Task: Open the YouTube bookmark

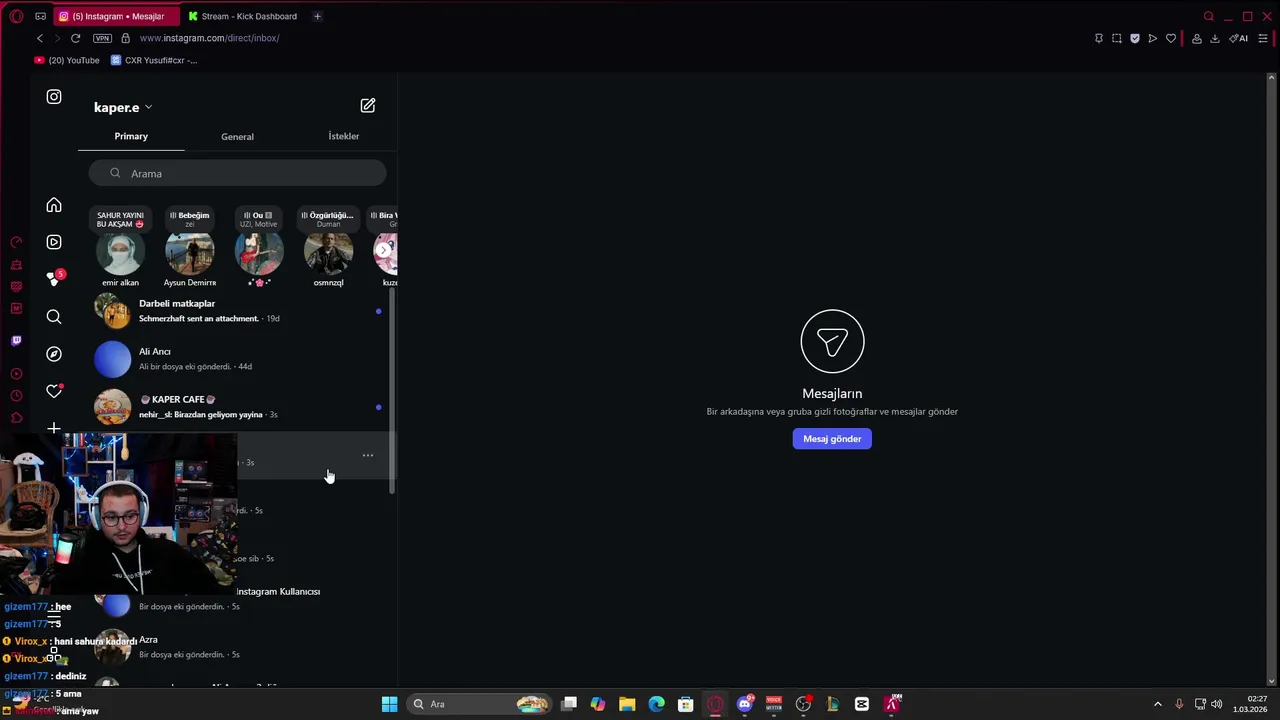Action: [x=67, y=60]
